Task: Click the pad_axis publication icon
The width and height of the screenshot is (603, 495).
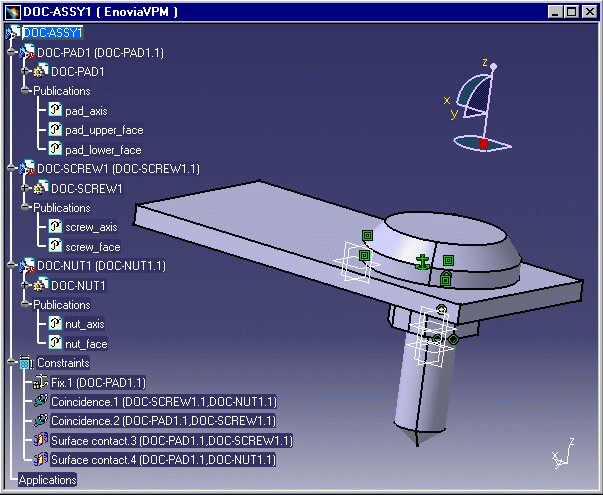Action: coord(56,111)
